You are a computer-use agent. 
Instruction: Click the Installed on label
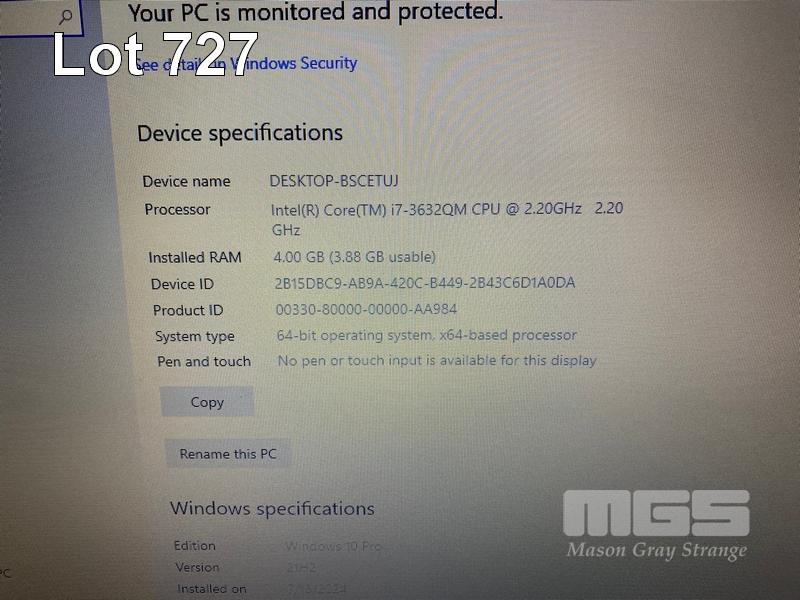[x=212, y=589]
